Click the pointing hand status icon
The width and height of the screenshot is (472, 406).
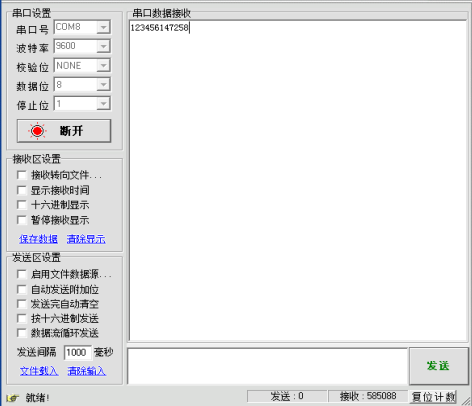click(13, 398)
